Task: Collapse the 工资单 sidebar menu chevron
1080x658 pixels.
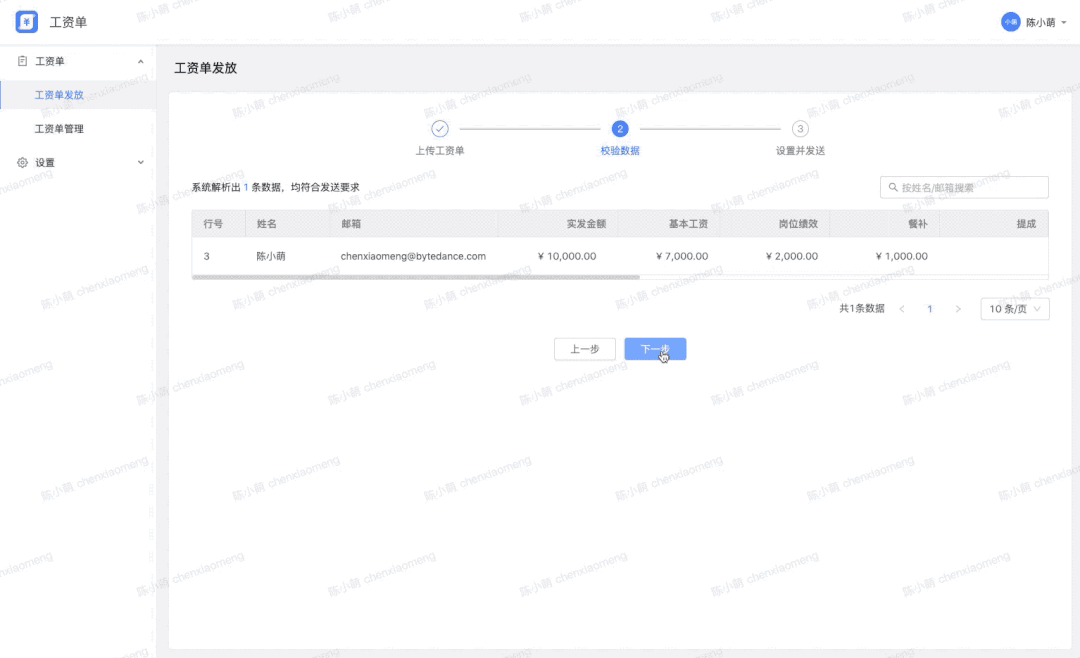Action: pyautogui.click(x=141, y=61)
